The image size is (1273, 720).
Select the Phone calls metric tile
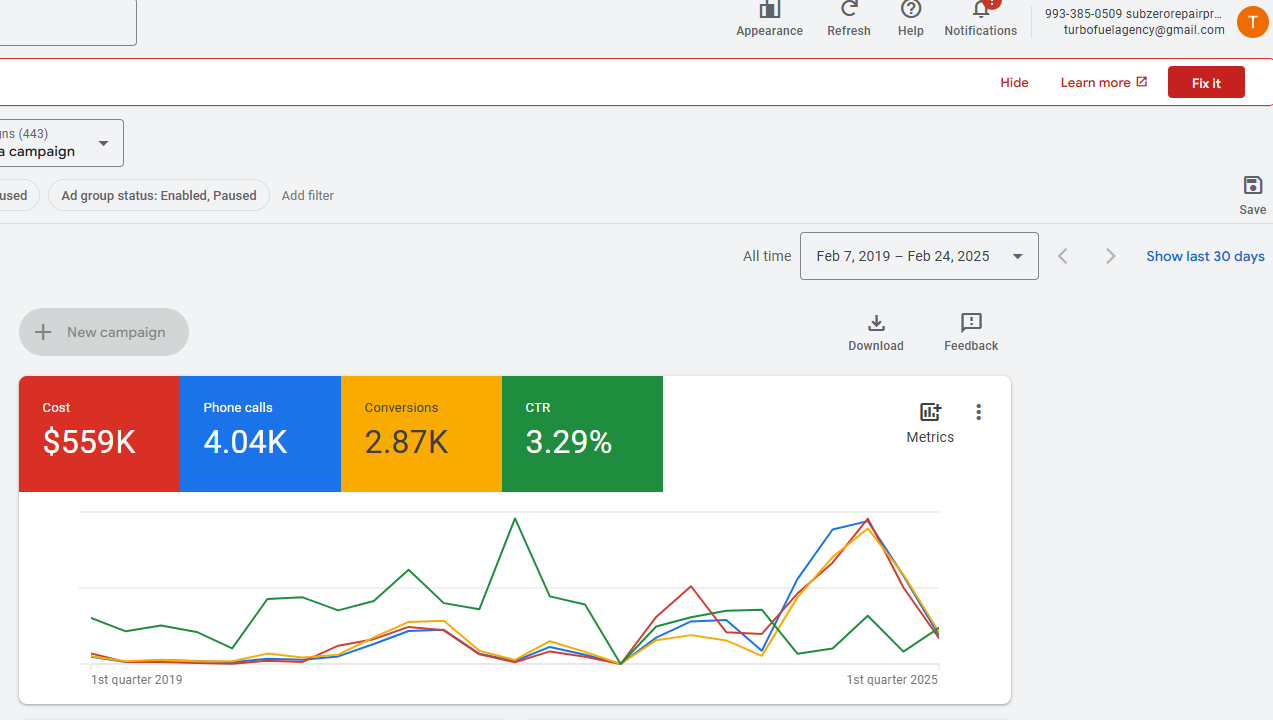click(260, 434)
